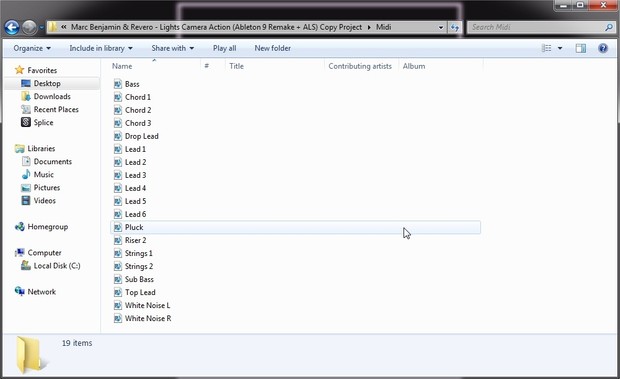Click the Bass MIDI file icon

(x=117, y=84)
